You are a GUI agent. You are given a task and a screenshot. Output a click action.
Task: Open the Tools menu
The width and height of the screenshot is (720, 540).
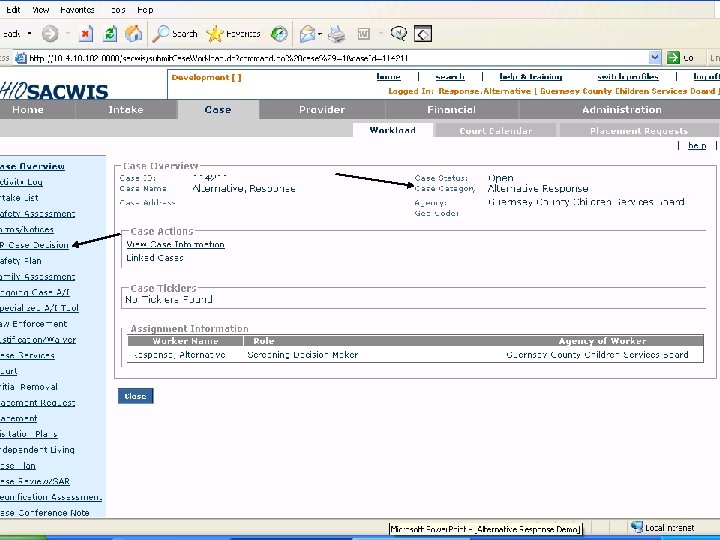coord(118,10)
